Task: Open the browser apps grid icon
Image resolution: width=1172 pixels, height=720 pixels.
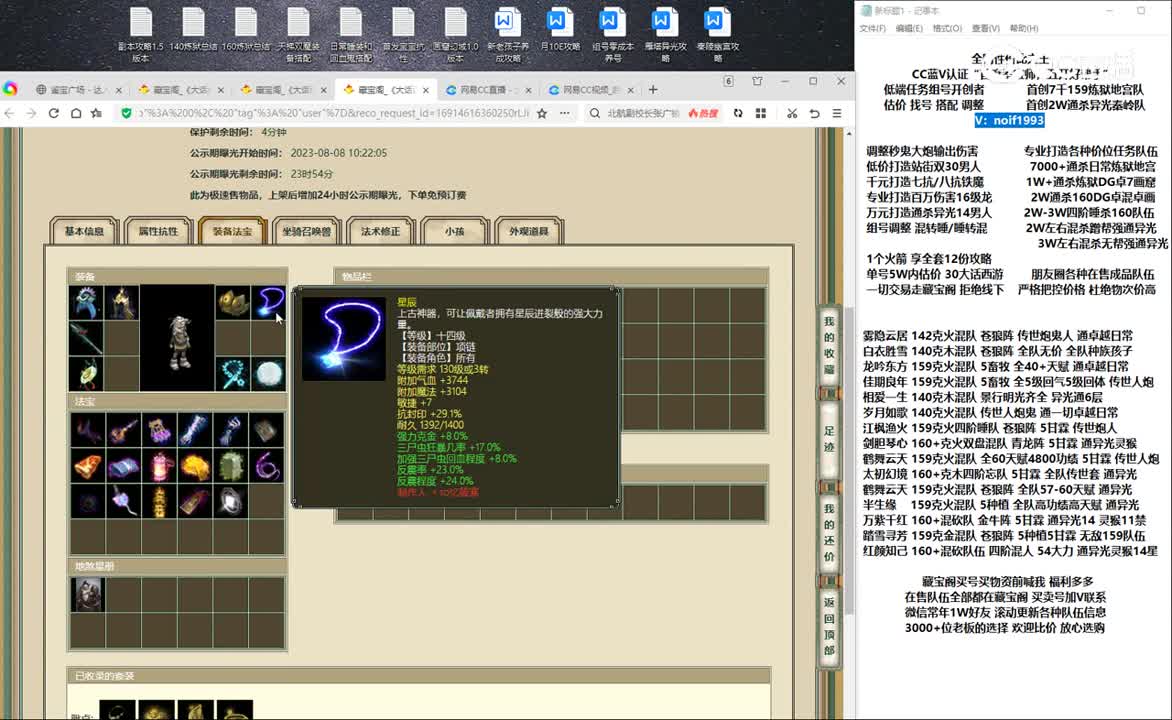Action: tap(761, 113)
